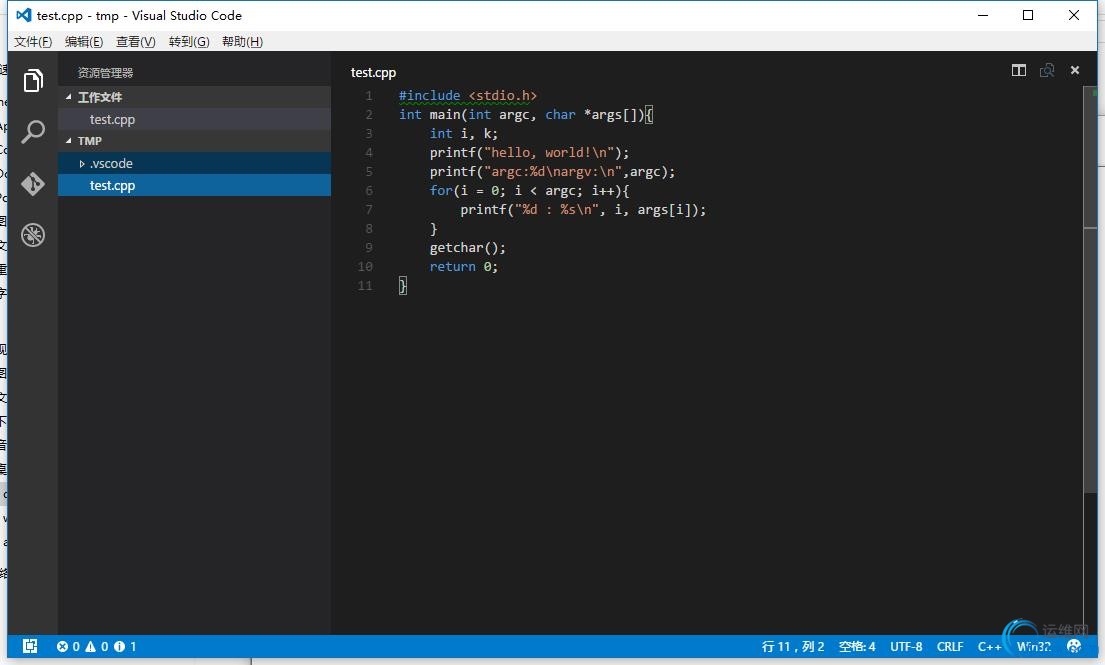Image resolution: width=1105 pixels, height=665 pixels.
Task: Minimize the Visual Studio Code window
Action: pos(983,15)
